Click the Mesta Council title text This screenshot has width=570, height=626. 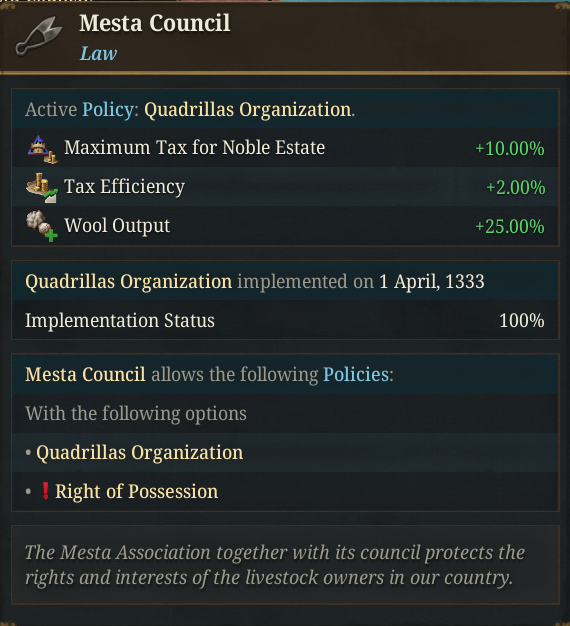pyautogui.click(x=154, y=23)
